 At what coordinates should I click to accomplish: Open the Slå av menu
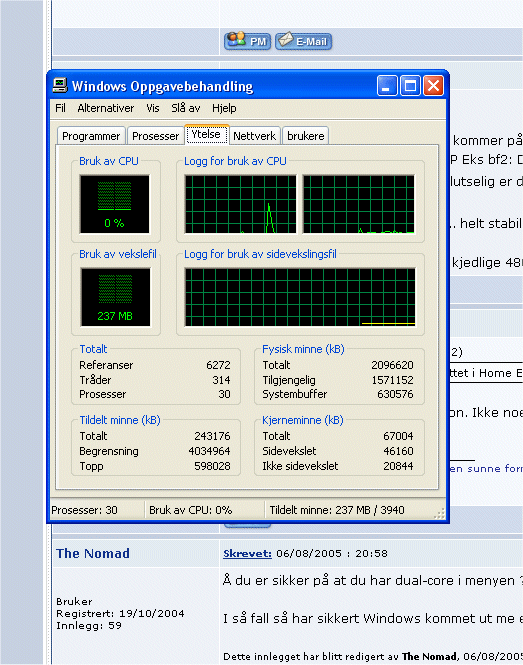coord(185,108)
